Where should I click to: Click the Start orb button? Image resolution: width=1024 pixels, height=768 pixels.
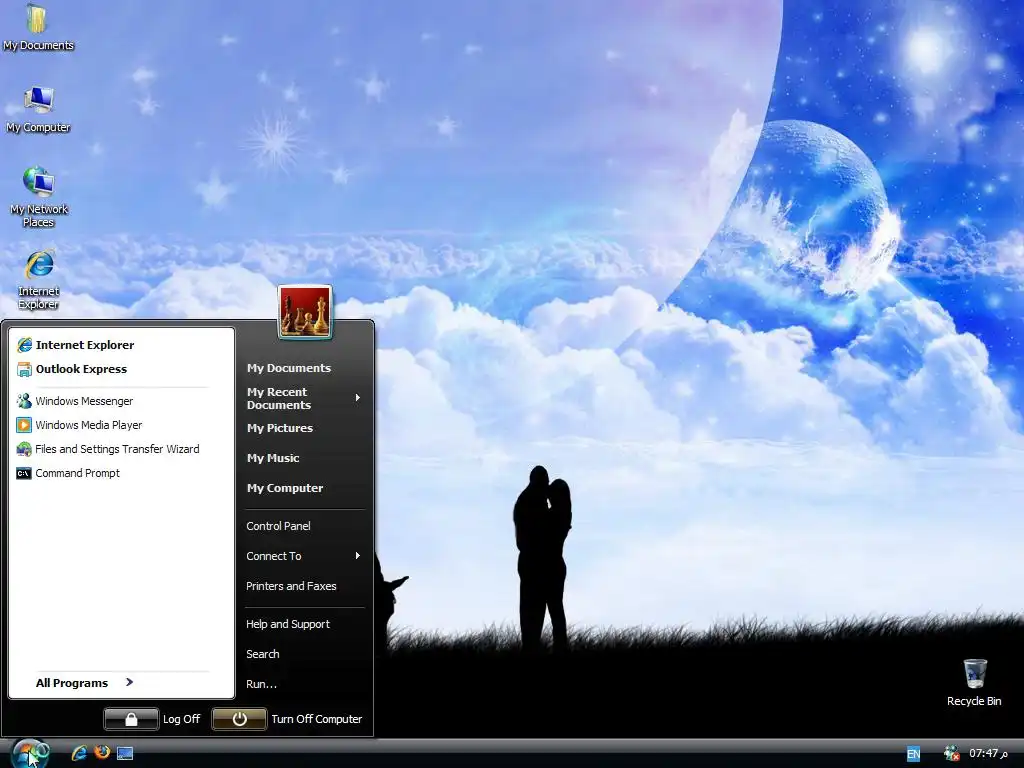tap(29, 753)
